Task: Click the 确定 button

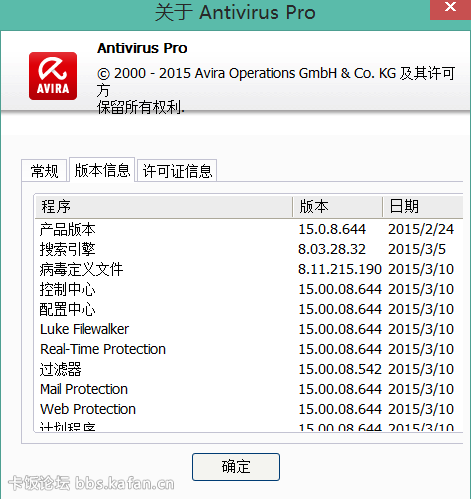Action: pyautogui.click(x=236, y=467)
